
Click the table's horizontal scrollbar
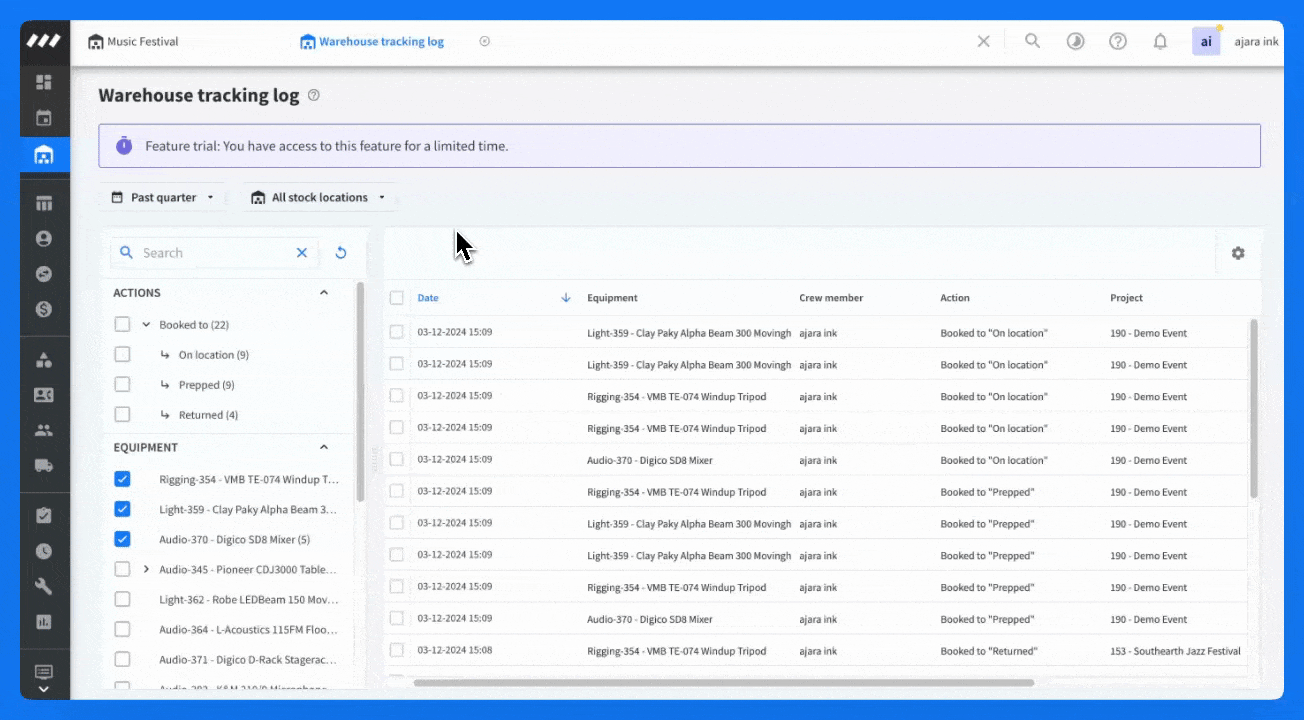click(x=724, y=683)
